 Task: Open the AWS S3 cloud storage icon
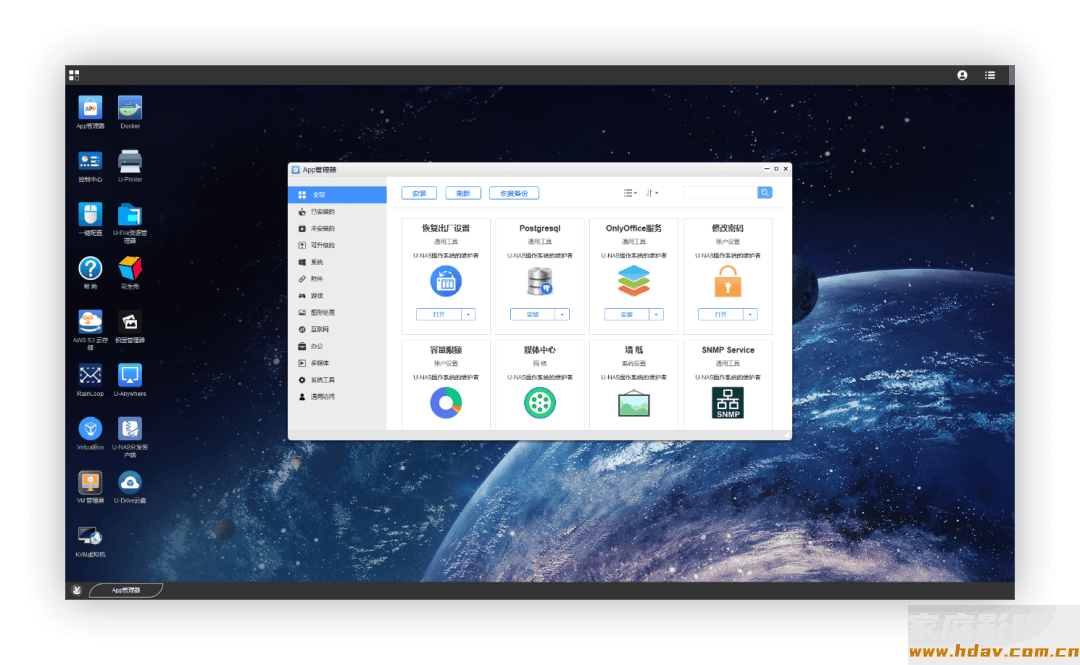(90, 322)
